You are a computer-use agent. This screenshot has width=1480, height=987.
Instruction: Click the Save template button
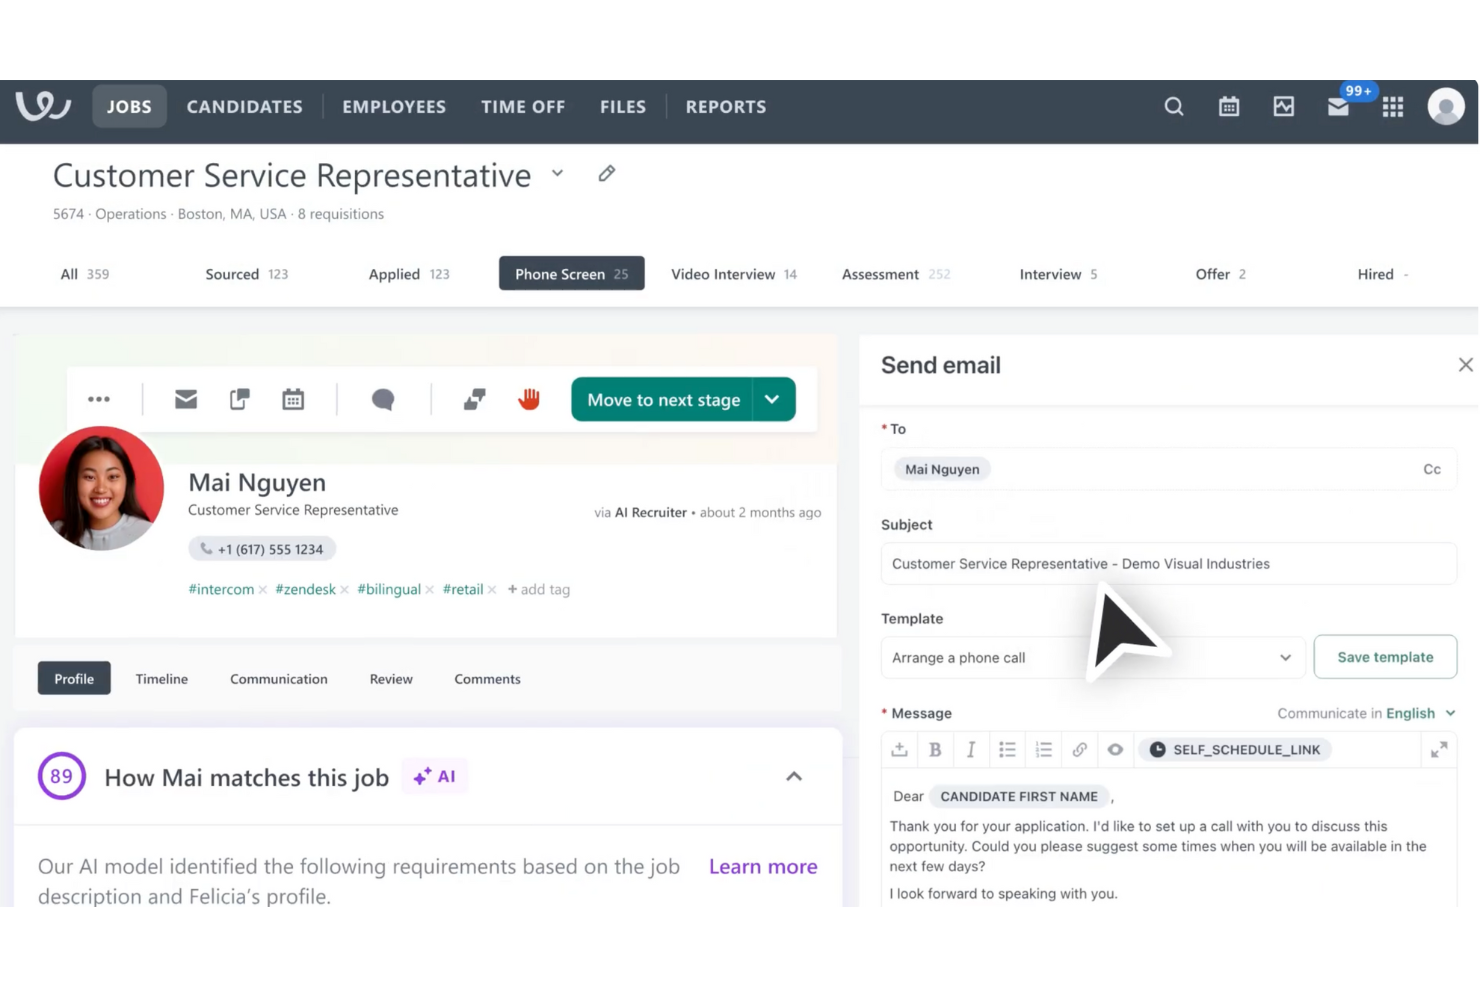tap(1385, 657)
